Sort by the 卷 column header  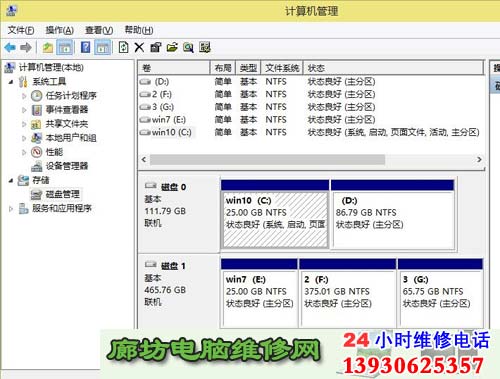tap(174, 68)
